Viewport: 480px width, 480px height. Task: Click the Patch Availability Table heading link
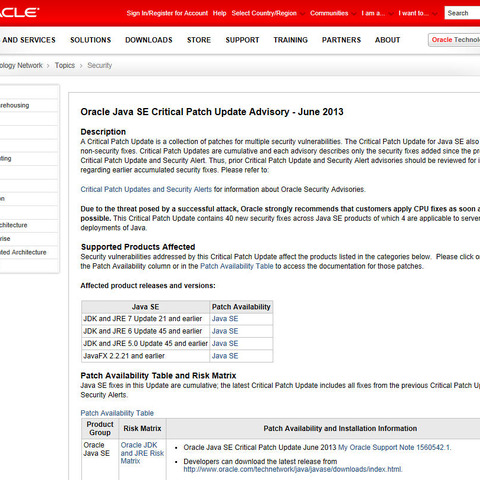(x=117, y=413)
